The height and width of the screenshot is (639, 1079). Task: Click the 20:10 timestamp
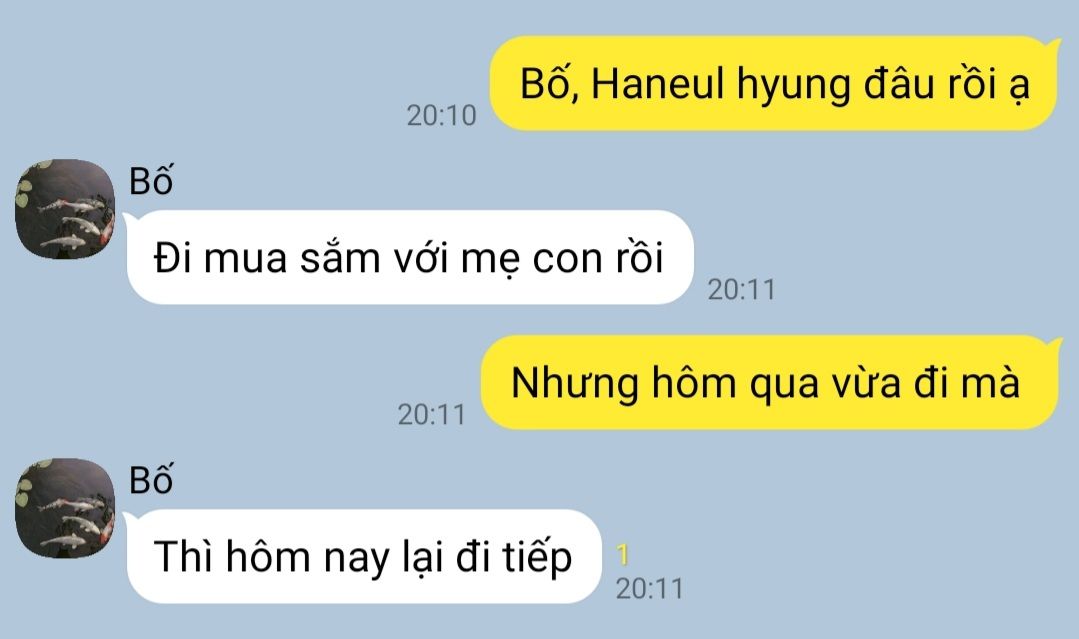[442, 115]
